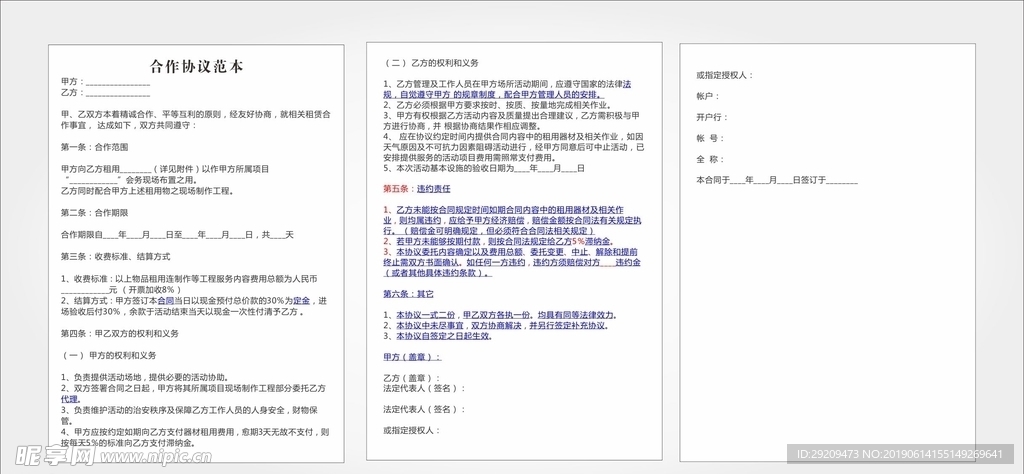Click the 全 称： field label

tap(710, 159)
